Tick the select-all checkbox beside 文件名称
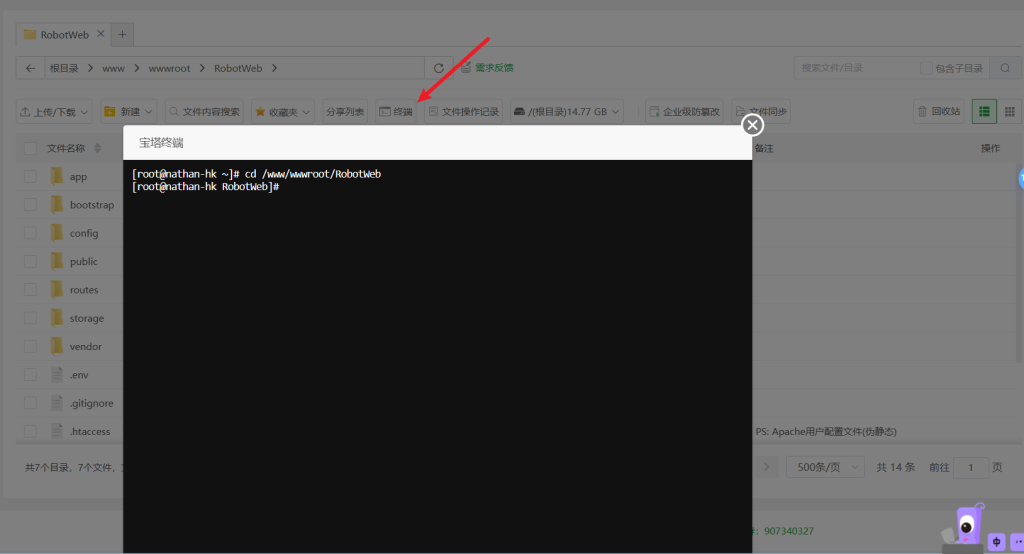1024x554 pixels. point(30,148)
